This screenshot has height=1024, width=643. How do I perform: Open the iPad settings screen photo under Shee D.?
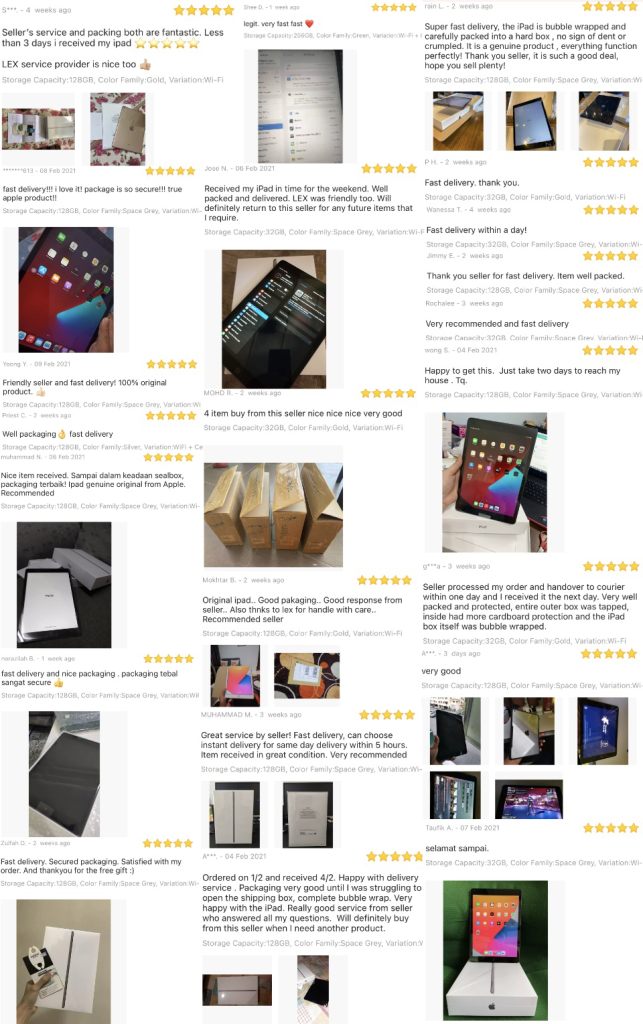[x=300, y=106]
